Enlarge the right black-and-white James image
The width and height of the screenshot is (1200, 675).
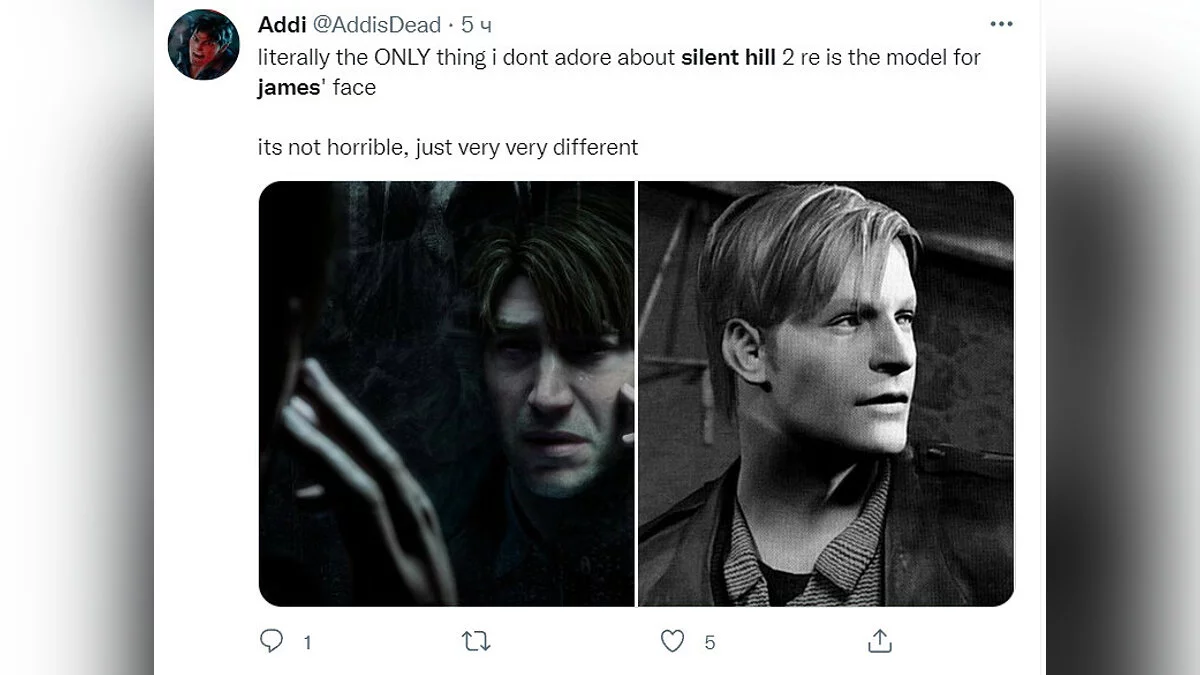(826, 393)
